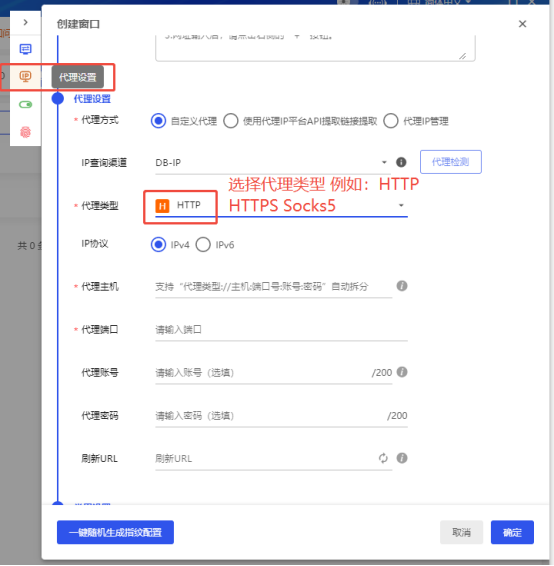Viewport: 554px width, 566px height.
Task: Select the IPv6 protocol radio button
Action: [x=203, y=245]
